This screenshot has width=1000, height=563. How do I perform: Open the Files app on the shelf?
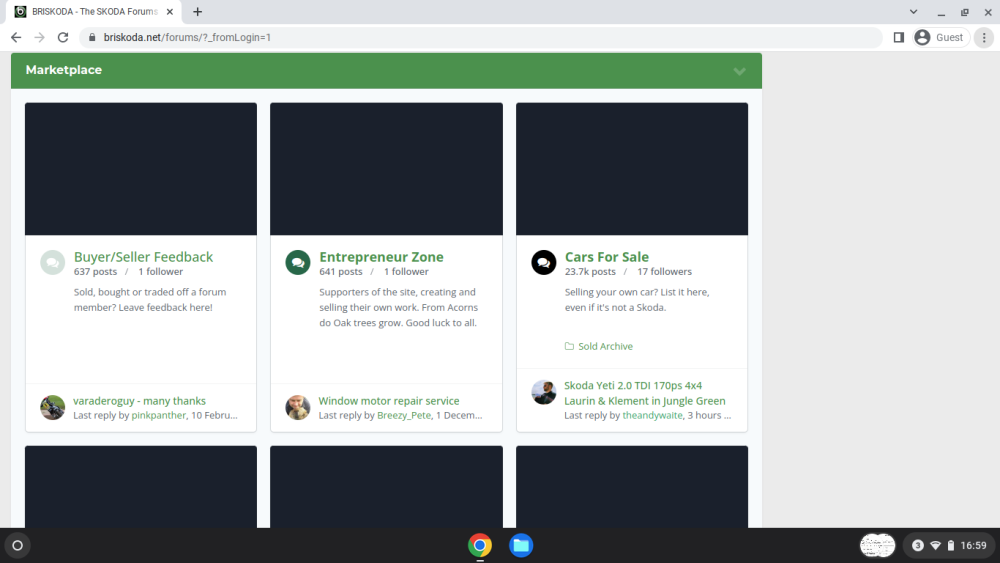521,545
